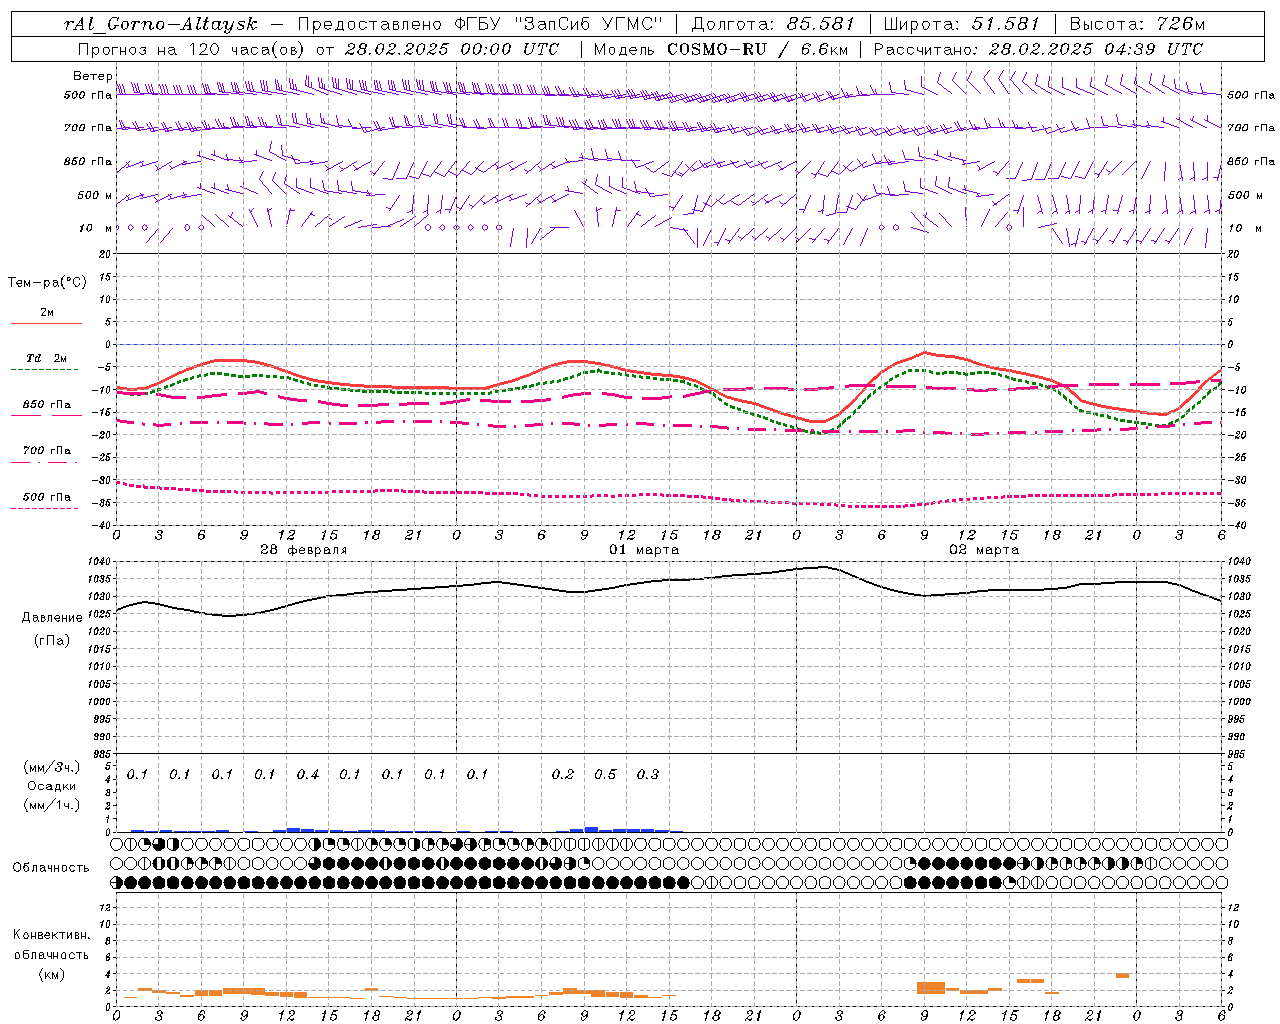
Task: Click the Облачность cloud cover label
Action: click(x=51, y=868)
